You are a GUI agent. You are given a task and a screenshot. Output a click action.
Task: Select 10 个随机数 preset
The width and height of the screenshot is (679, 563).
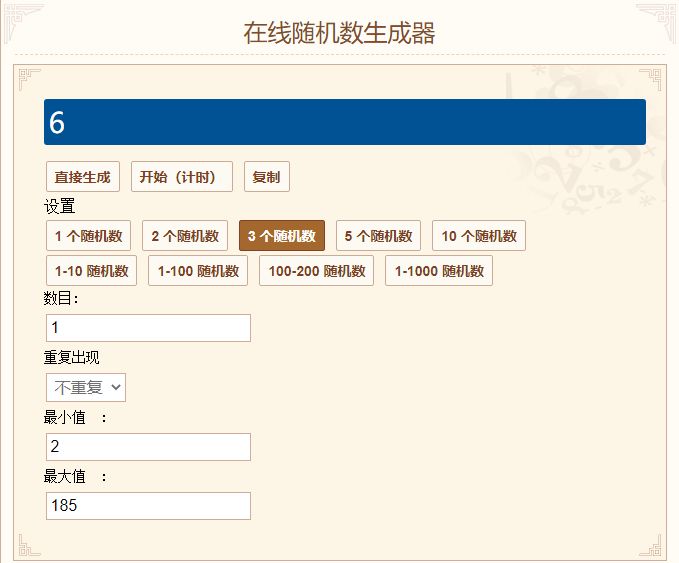point(479,236)
